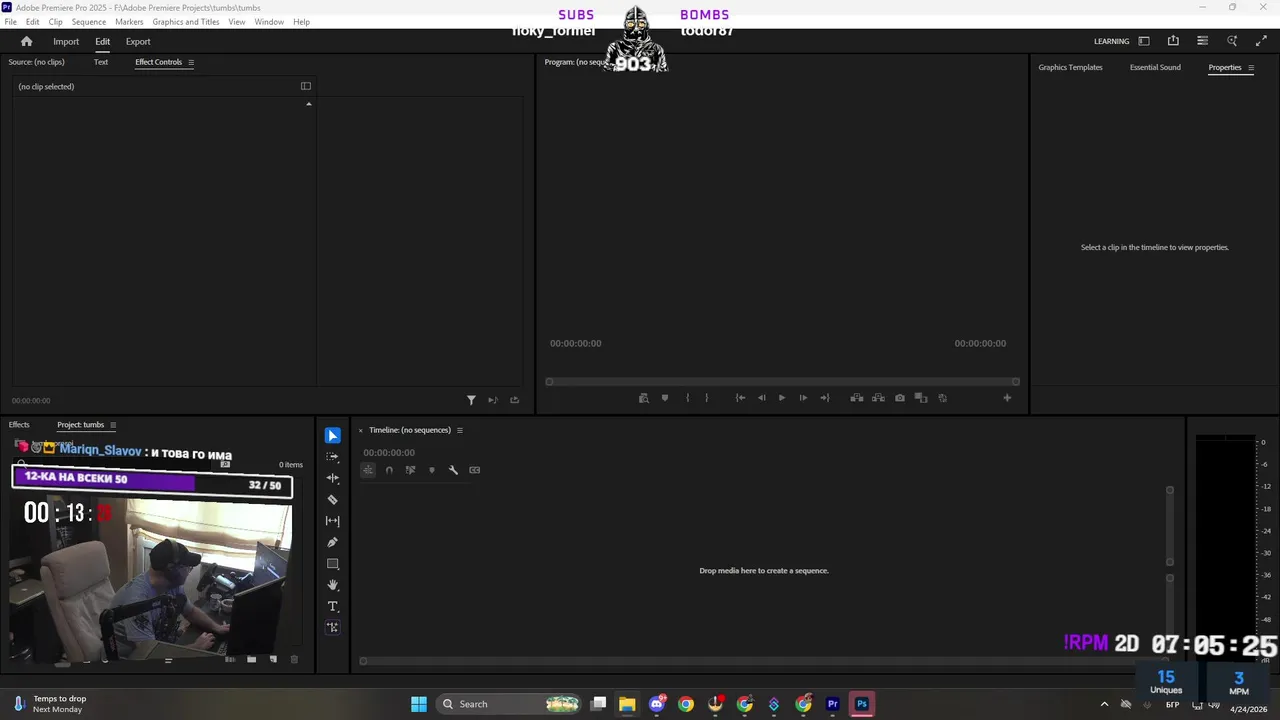Image resolution: width=1280 pixels, height=720 pixels.
Task: Open workspace hamburger menu in header
Action: coord(1202,41)
